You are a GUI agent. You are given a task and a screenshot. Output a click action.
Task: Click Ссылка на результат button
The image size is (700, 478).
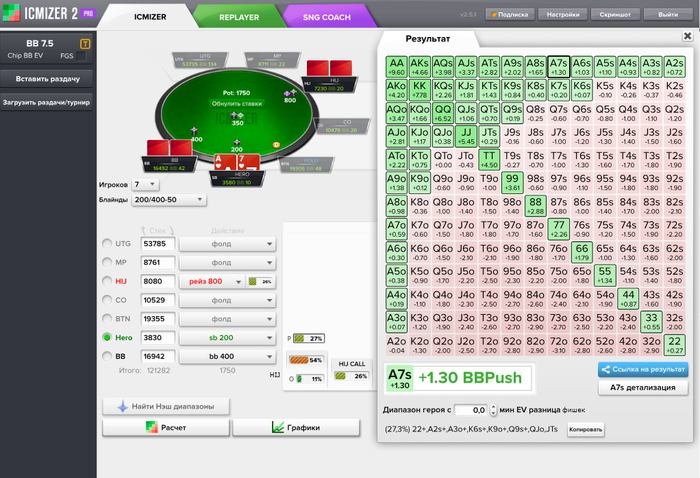[x=643, y=370]
